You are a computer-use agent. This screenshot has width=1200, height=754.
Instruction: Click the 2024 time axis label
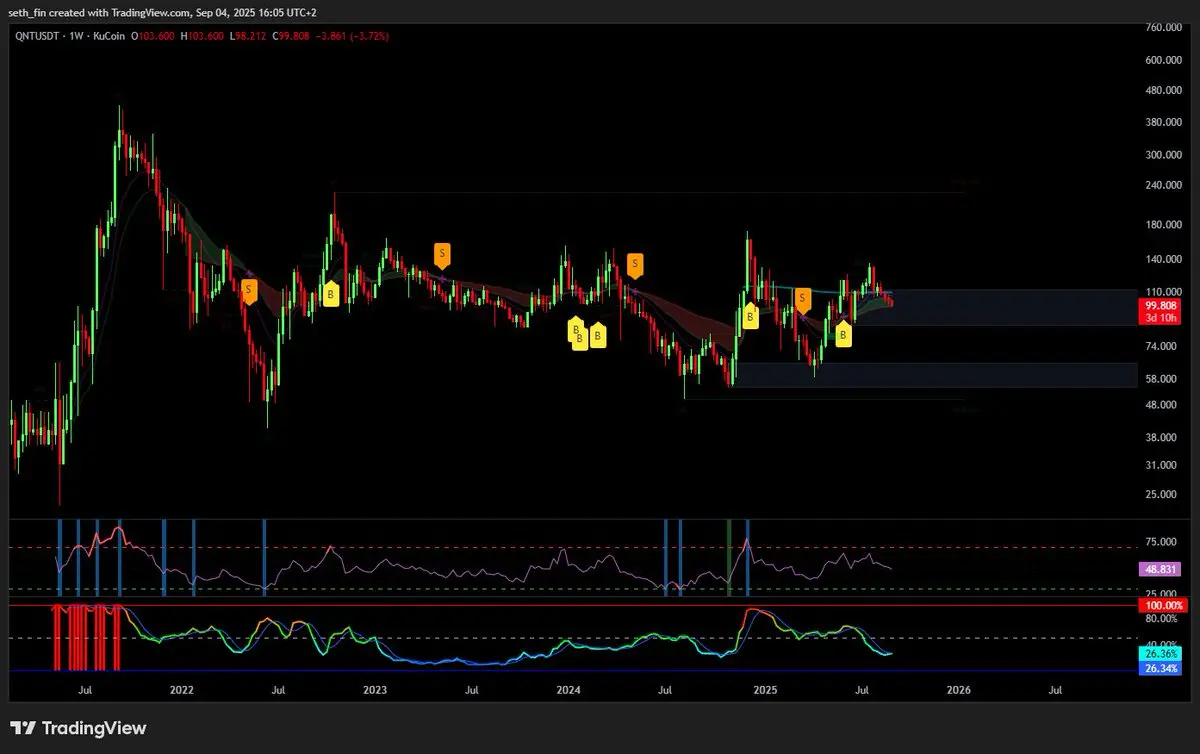(x=568, y=690)
